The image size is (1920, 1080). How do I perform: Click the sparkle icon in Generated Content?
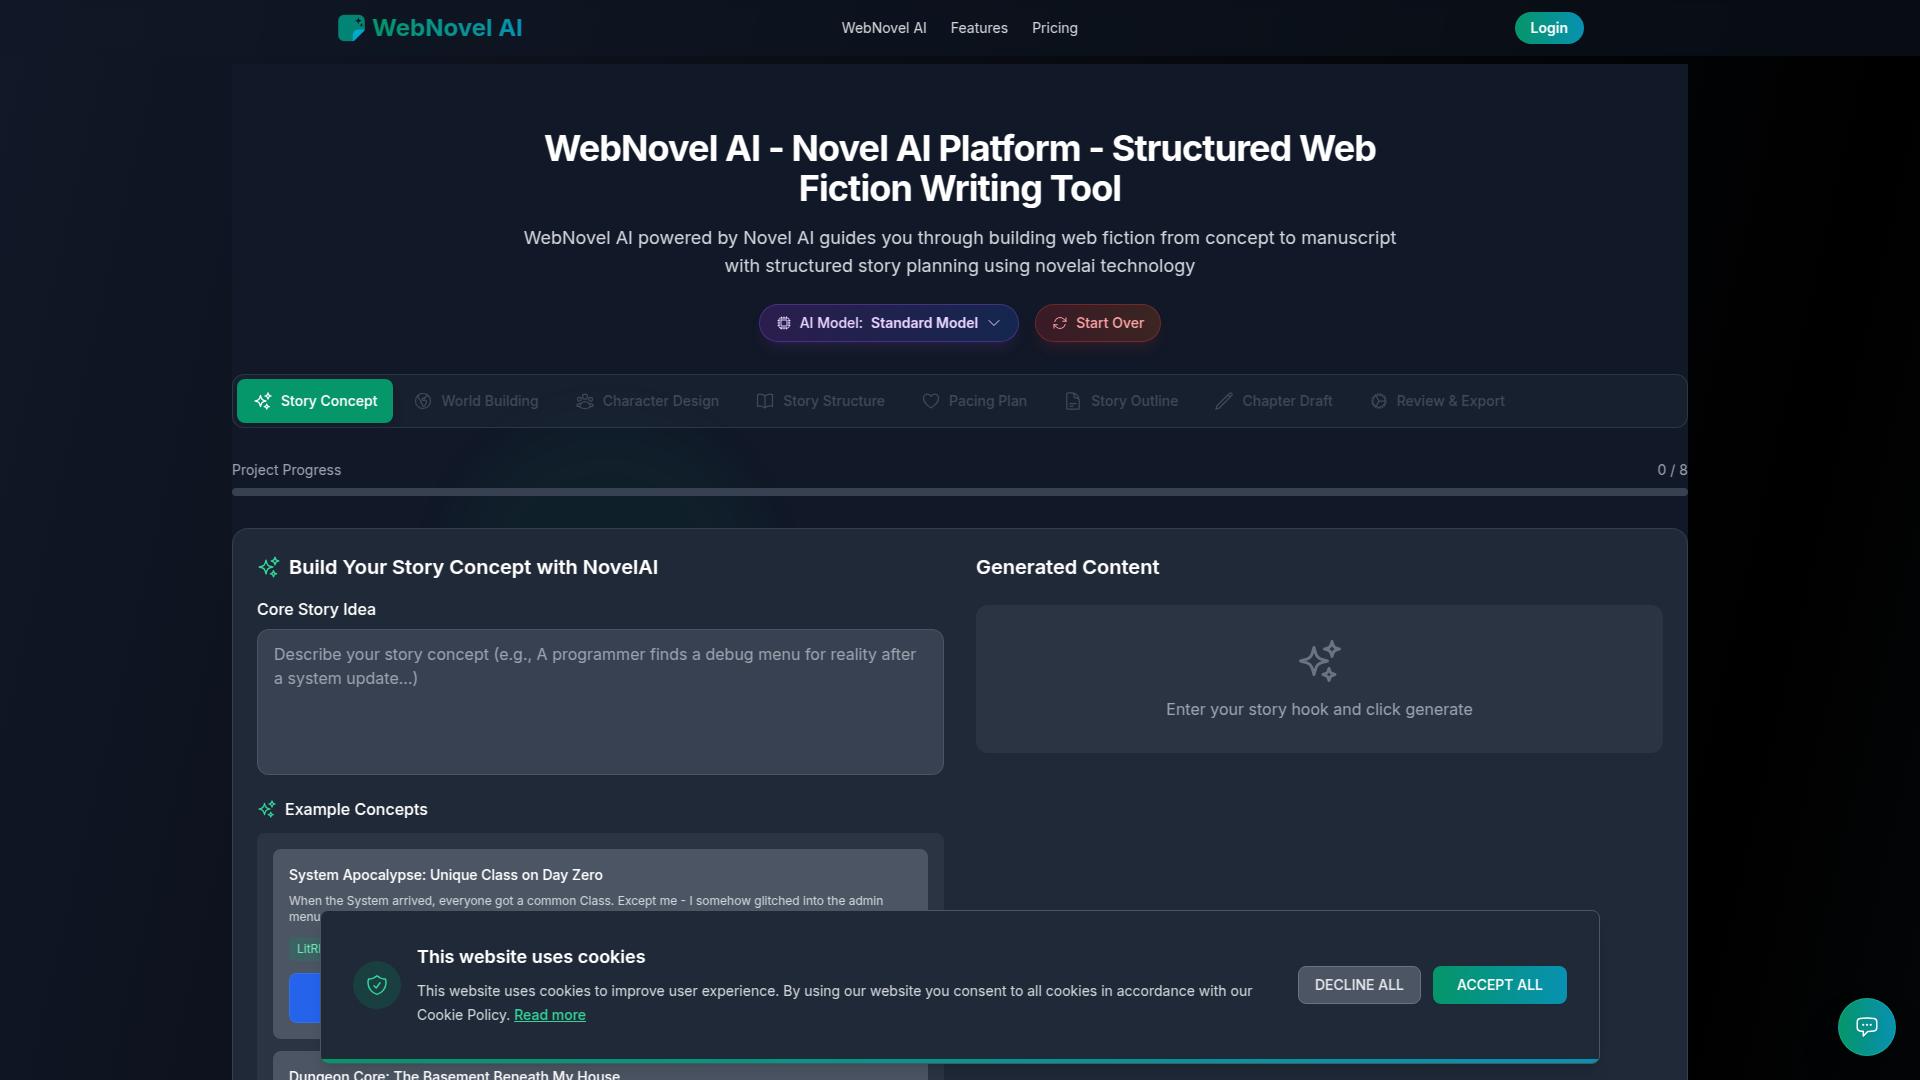pyautogui.click(x=1319, y=661)
